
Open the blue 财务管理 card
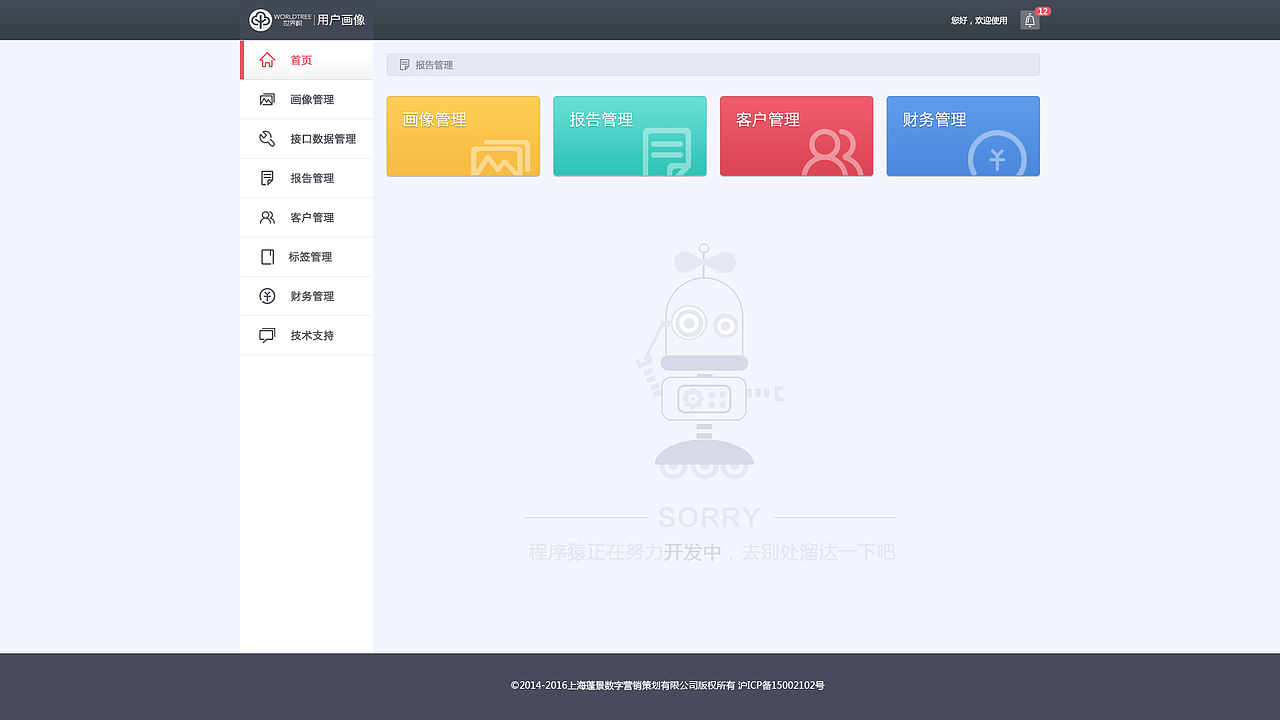pyautogui.click(x=962, y=136)
